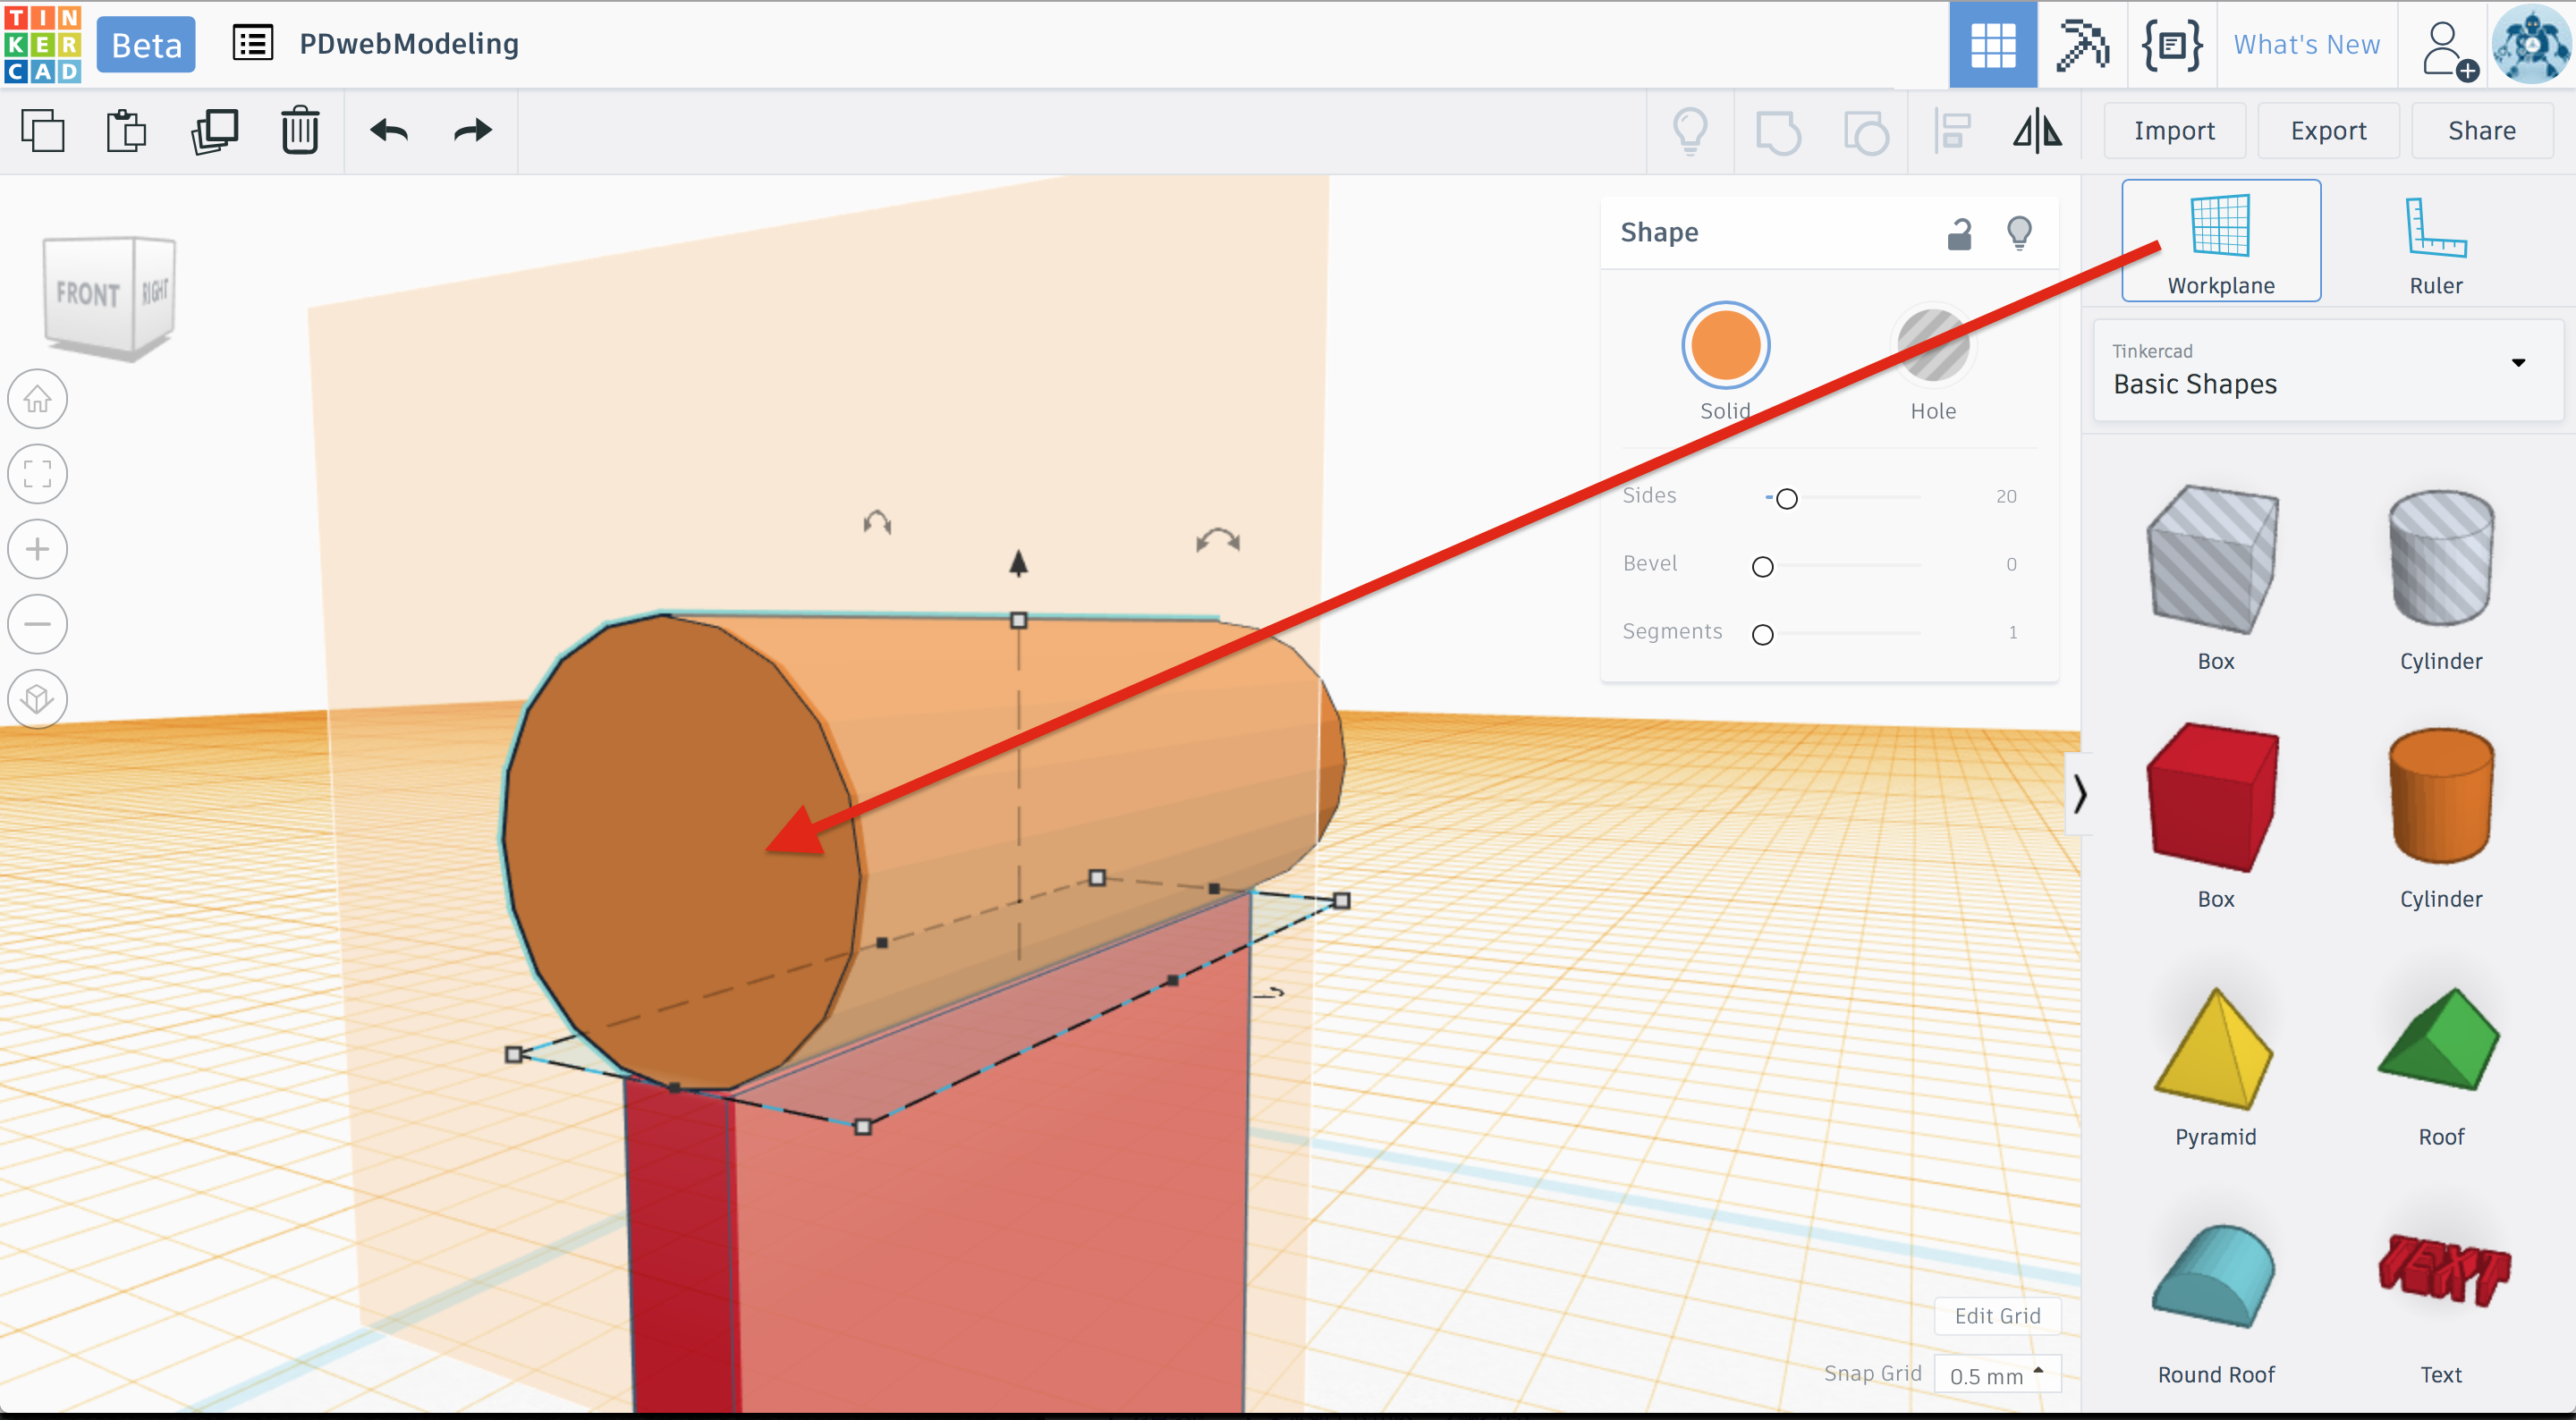Click the Duplicate toolbar icon
This screenshot has width=2576, height=1420.
[214, 131]
